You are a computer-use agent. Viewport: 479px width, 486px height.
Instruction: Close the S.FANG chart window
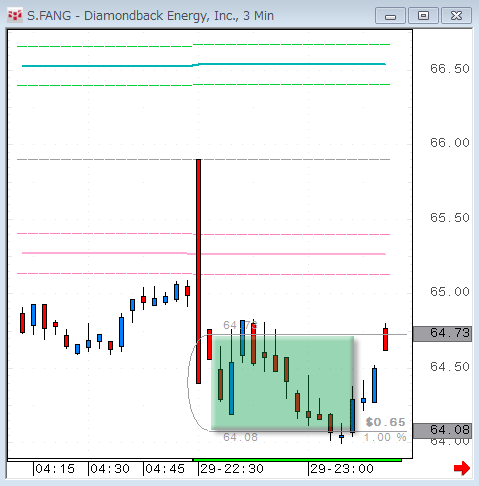(x=456, y=16)
